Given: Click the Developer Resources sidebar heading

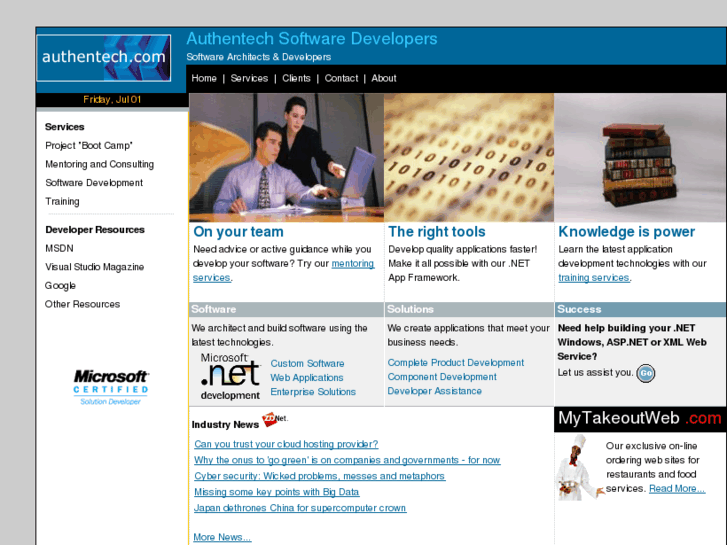Looking at the screenshot, I should tap(95, 230).
